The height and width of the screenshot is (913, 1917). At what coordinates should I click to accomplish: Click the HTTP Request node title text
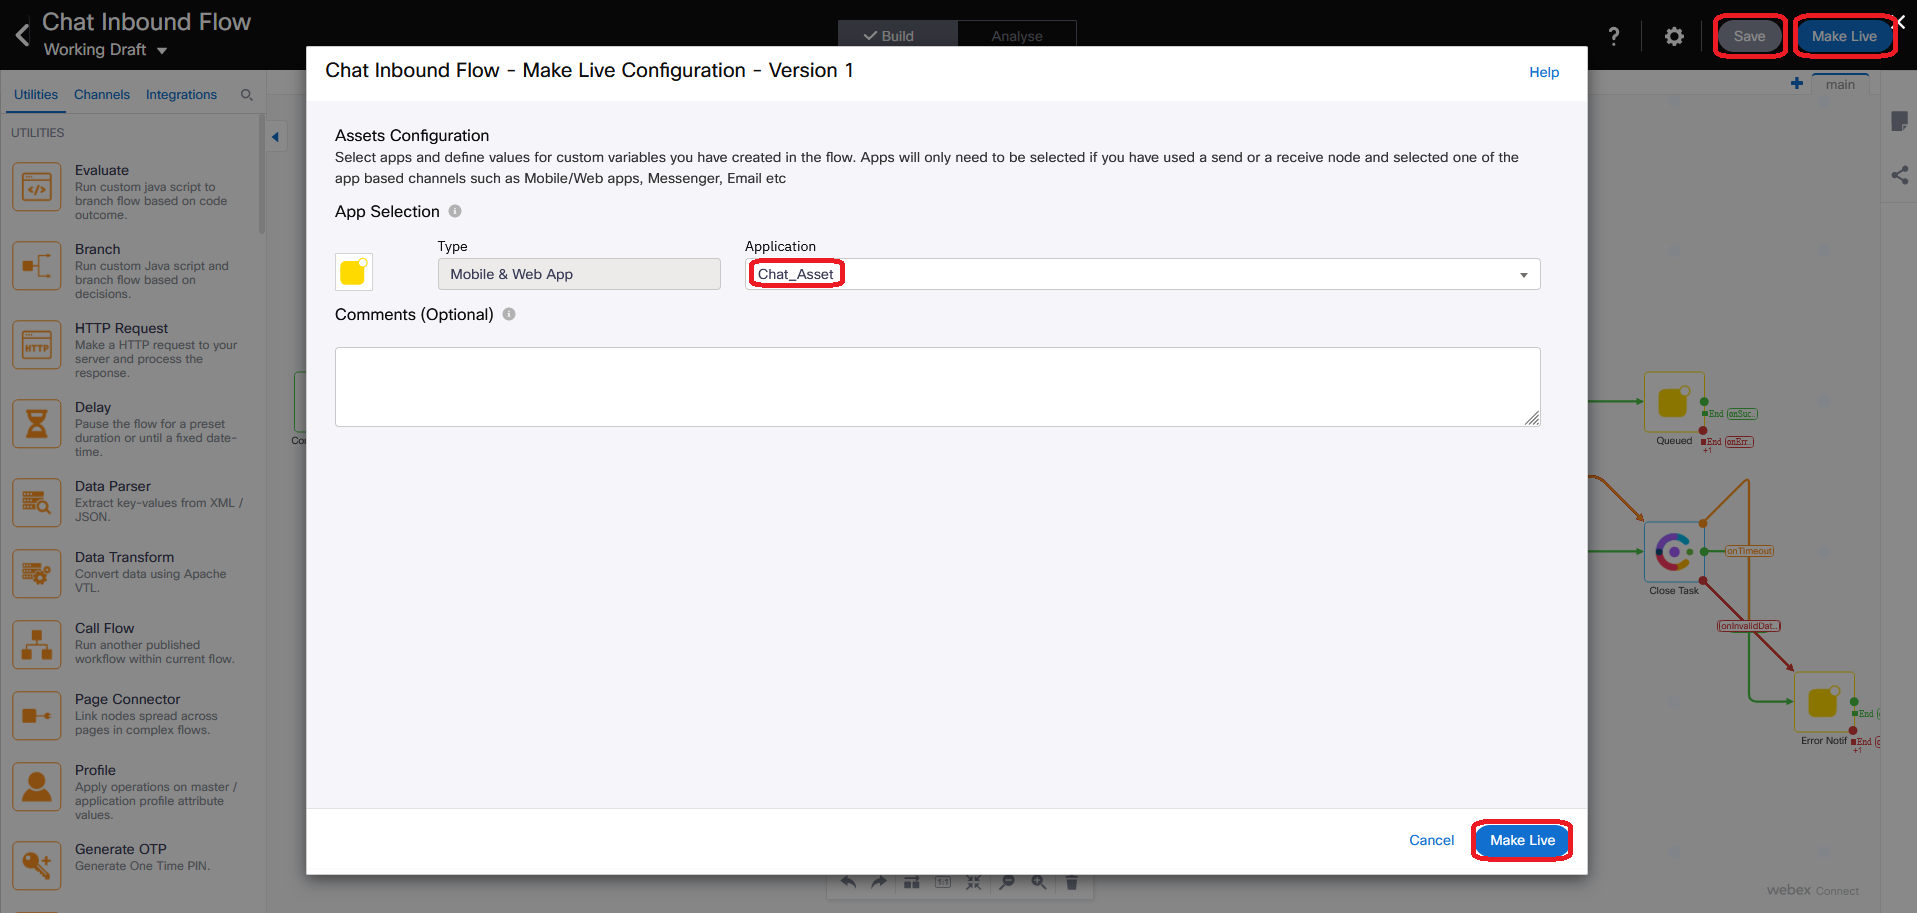click(121, 328)
